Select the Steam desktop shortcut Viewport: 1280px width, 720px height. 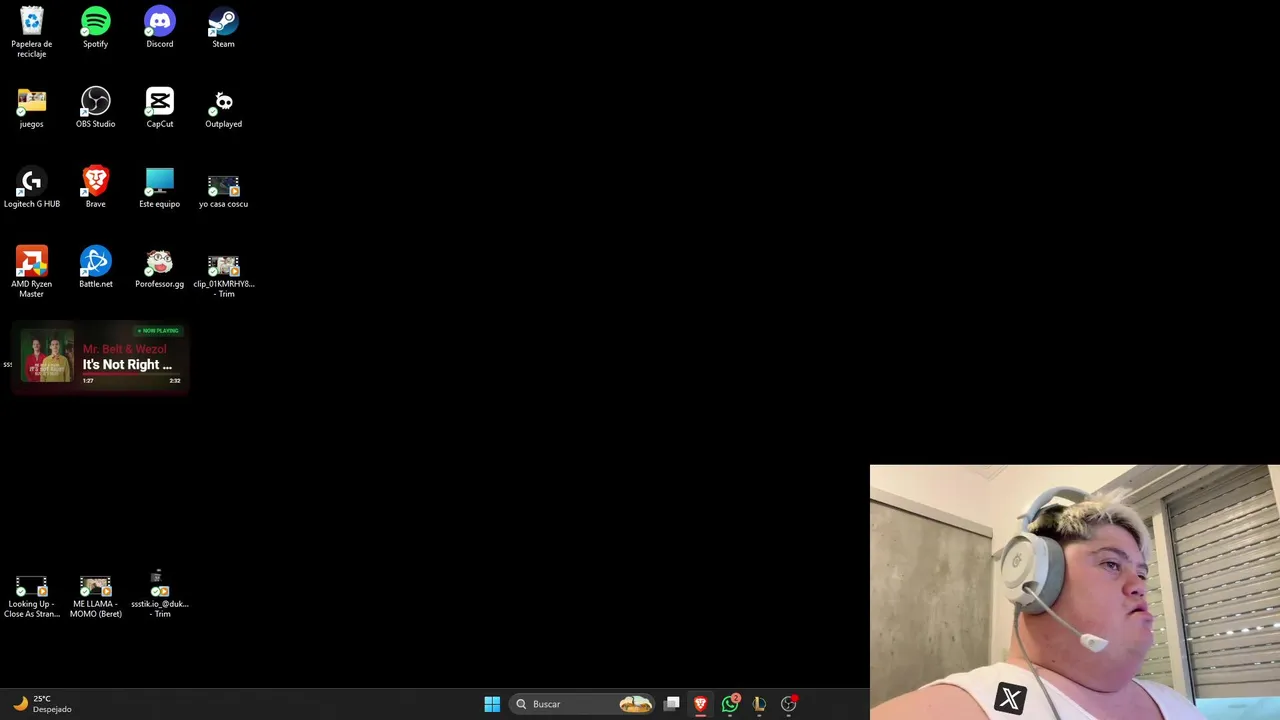click(223, 27)
